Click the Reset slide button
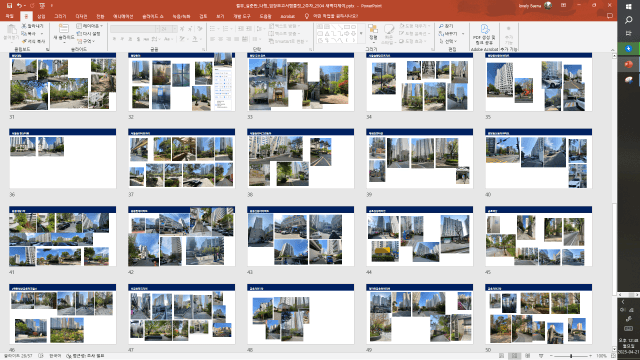Image resolution: width=640 pixels, height=360 pixels. pyautogui.click(x=88, y=33)
